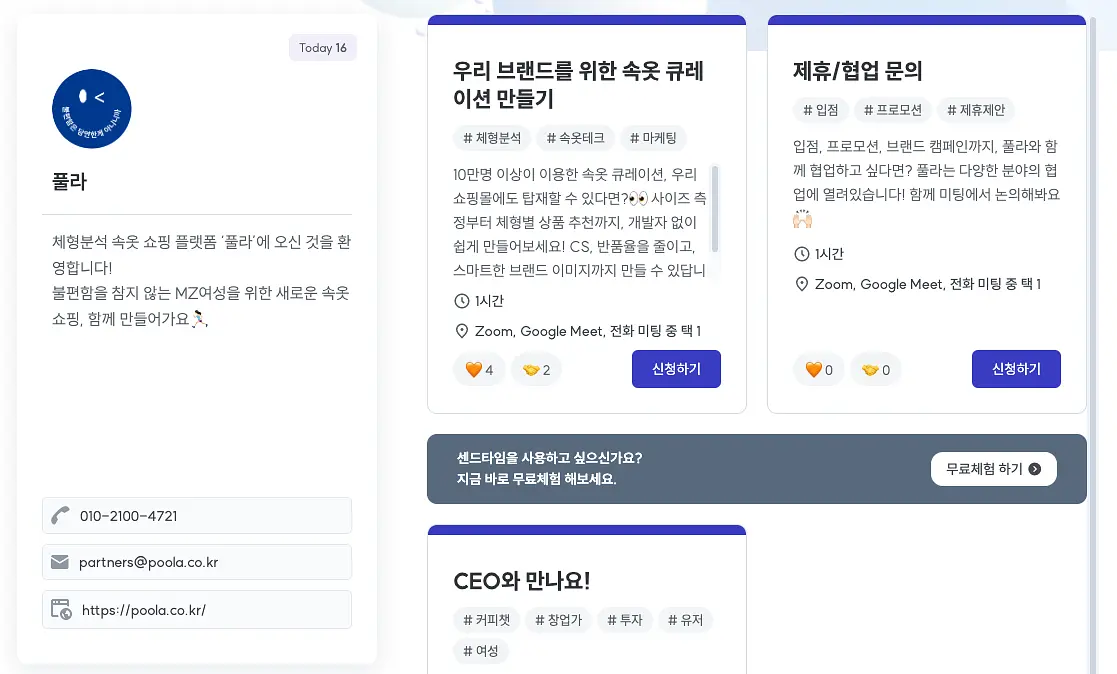
Task: Select the # 커피챗 tag
Action: pos(487,620)
